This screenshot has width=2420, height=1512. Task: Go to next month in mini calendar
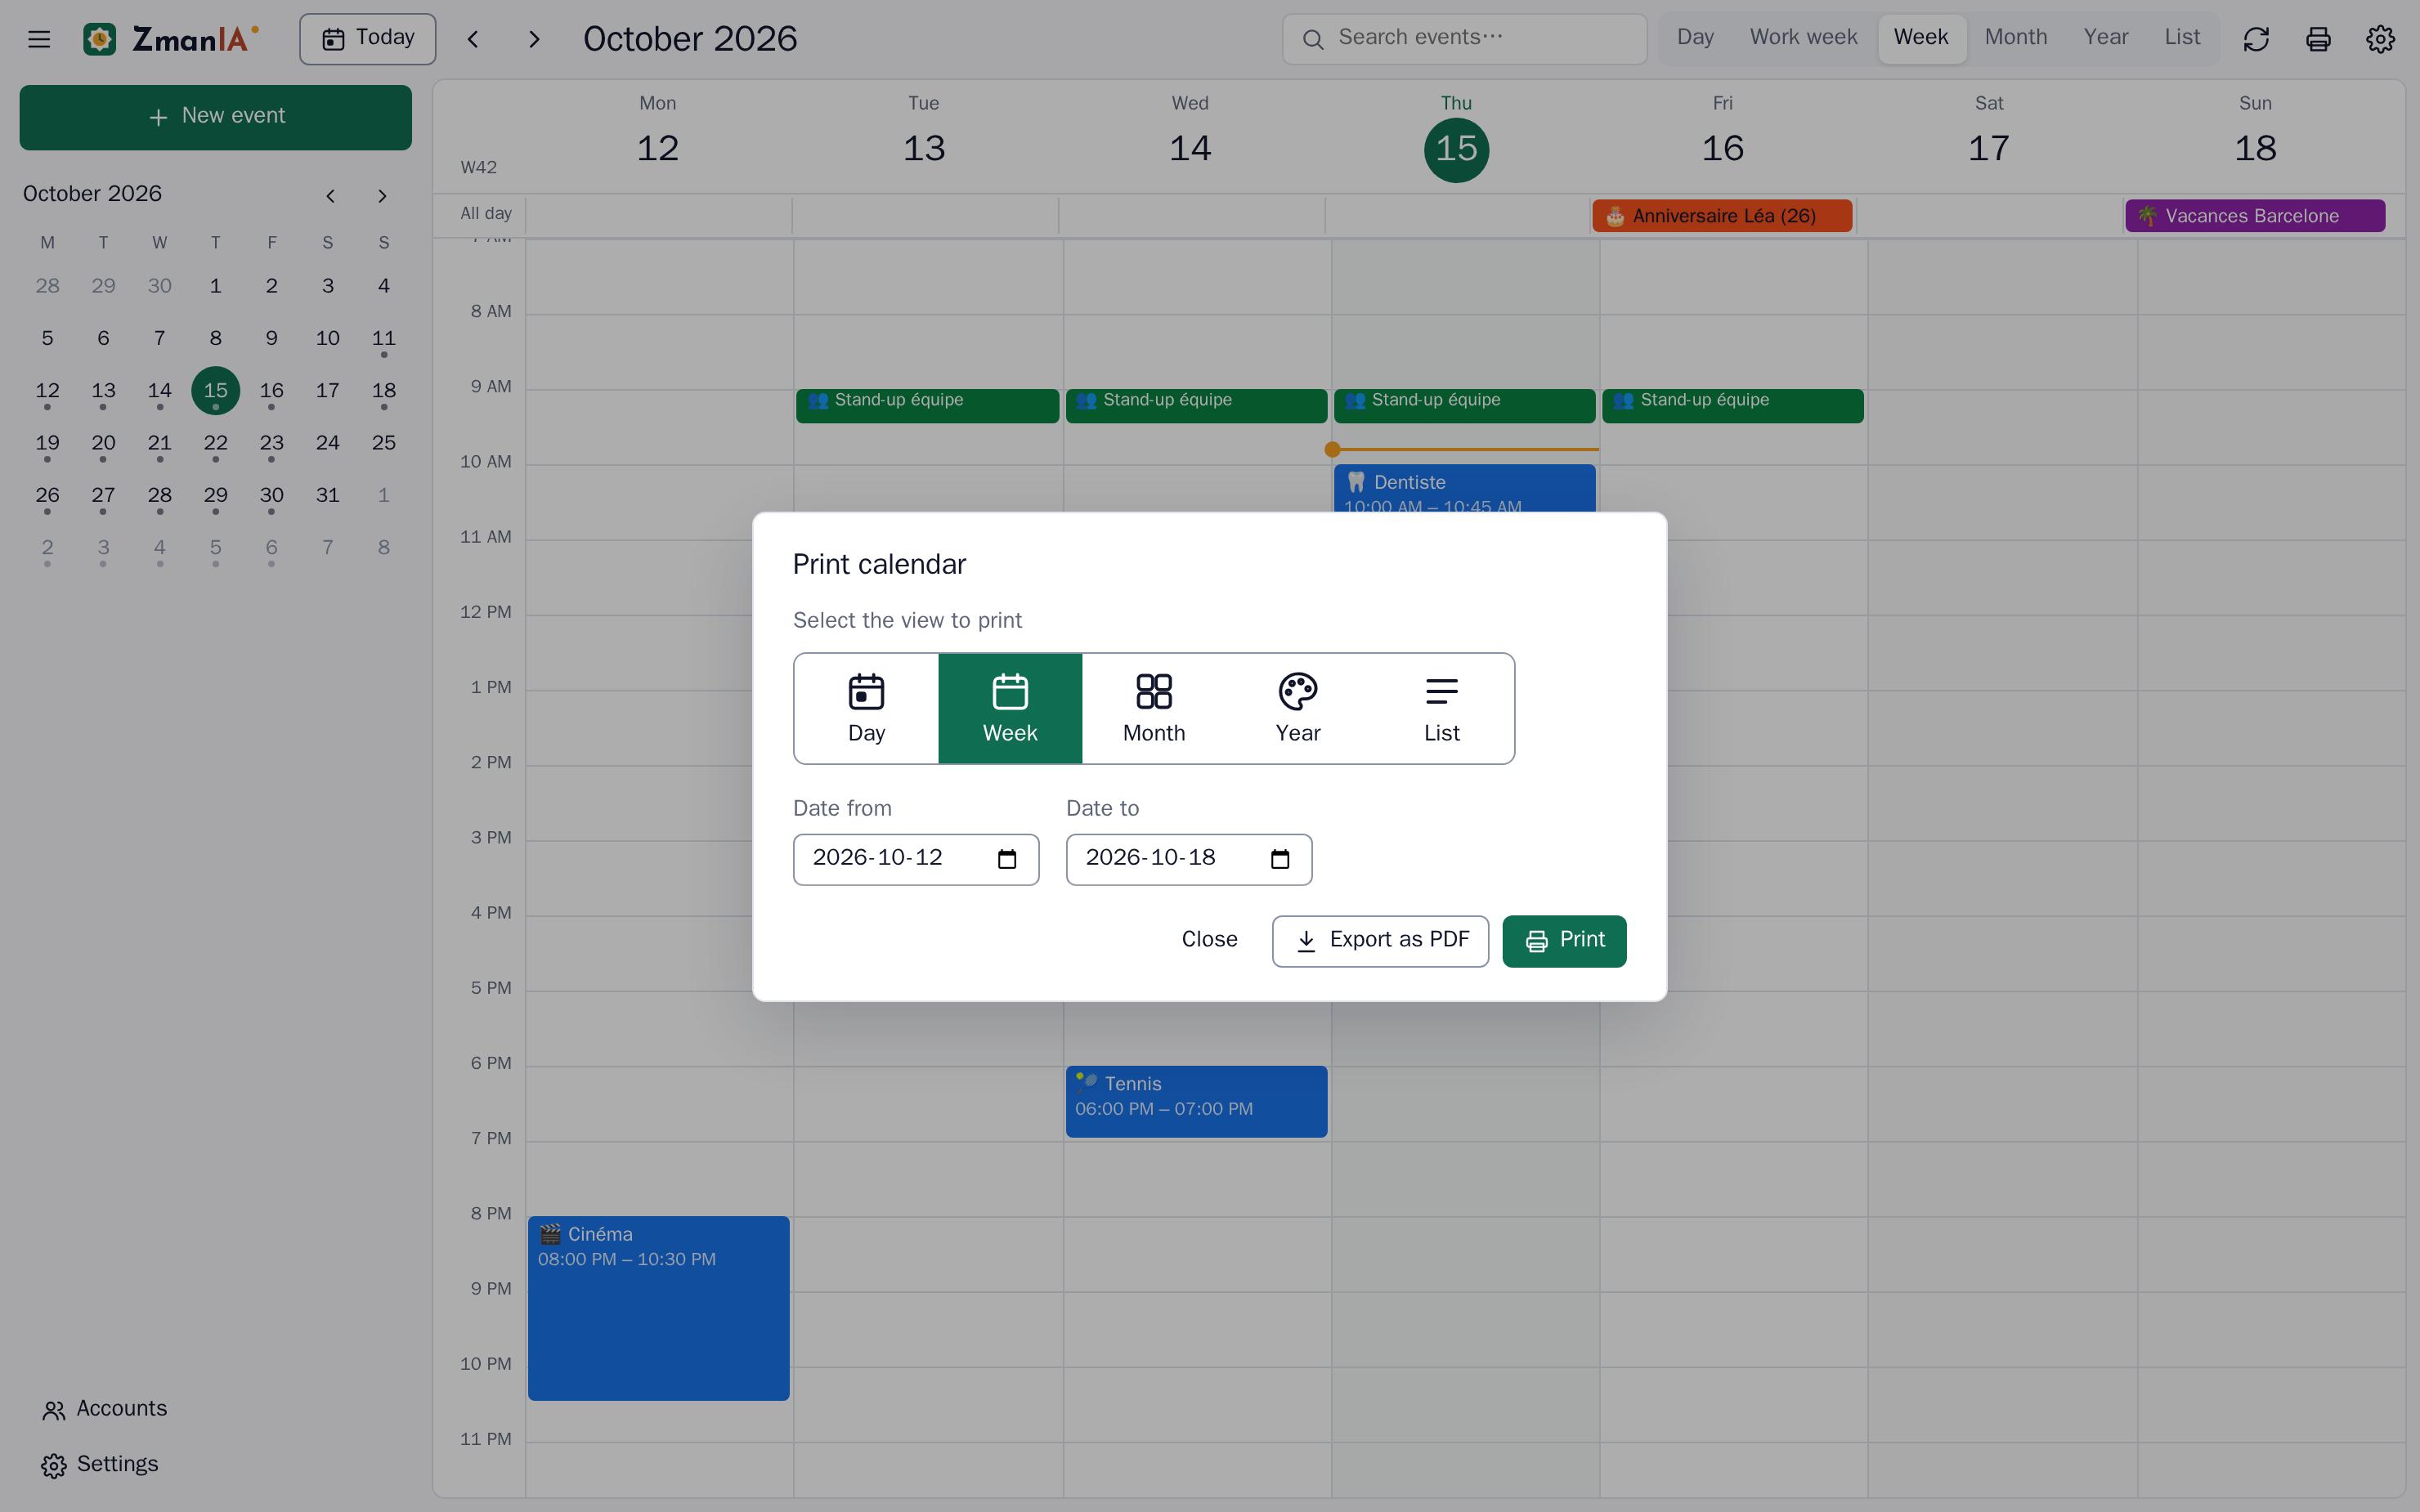[382, 195]
